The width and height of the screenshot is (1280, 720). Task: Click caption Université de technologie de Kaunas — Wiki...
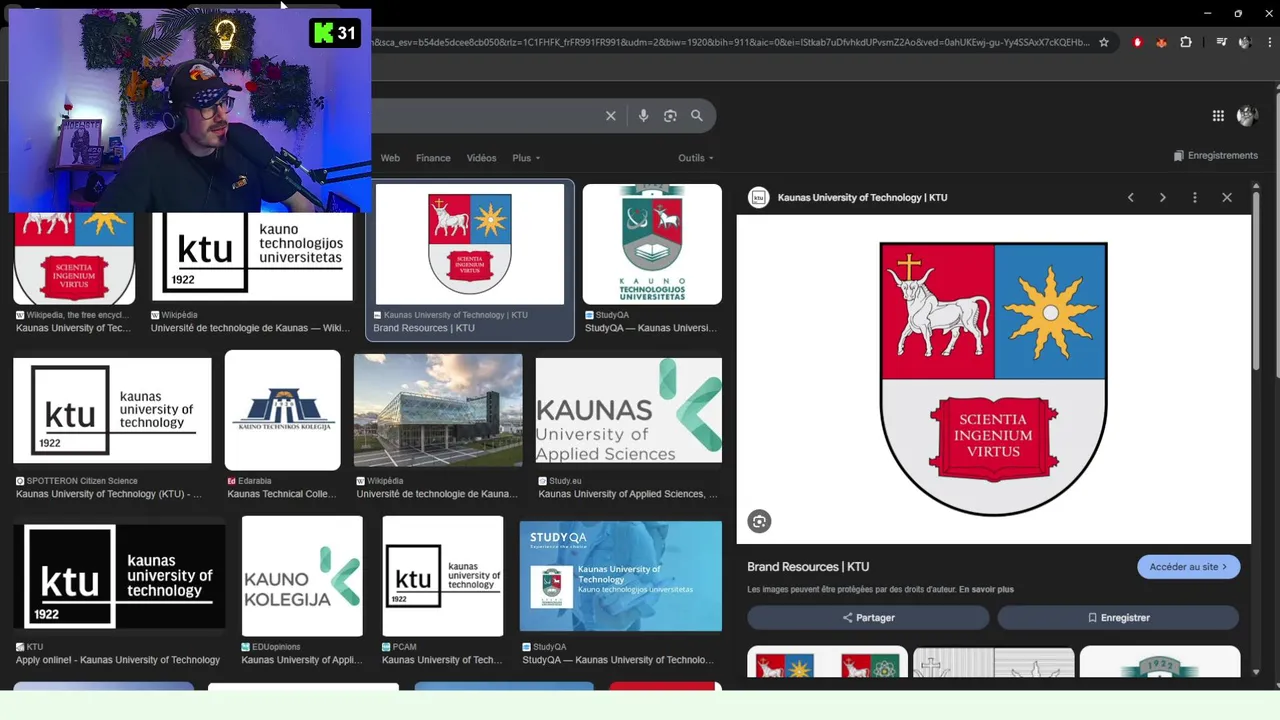(250, 328)
